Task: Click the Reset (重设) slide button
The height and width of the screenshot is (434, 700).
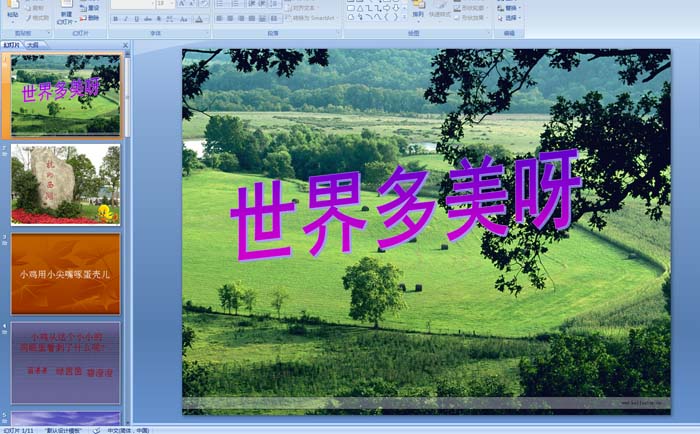Action: [x=89, y=8]
